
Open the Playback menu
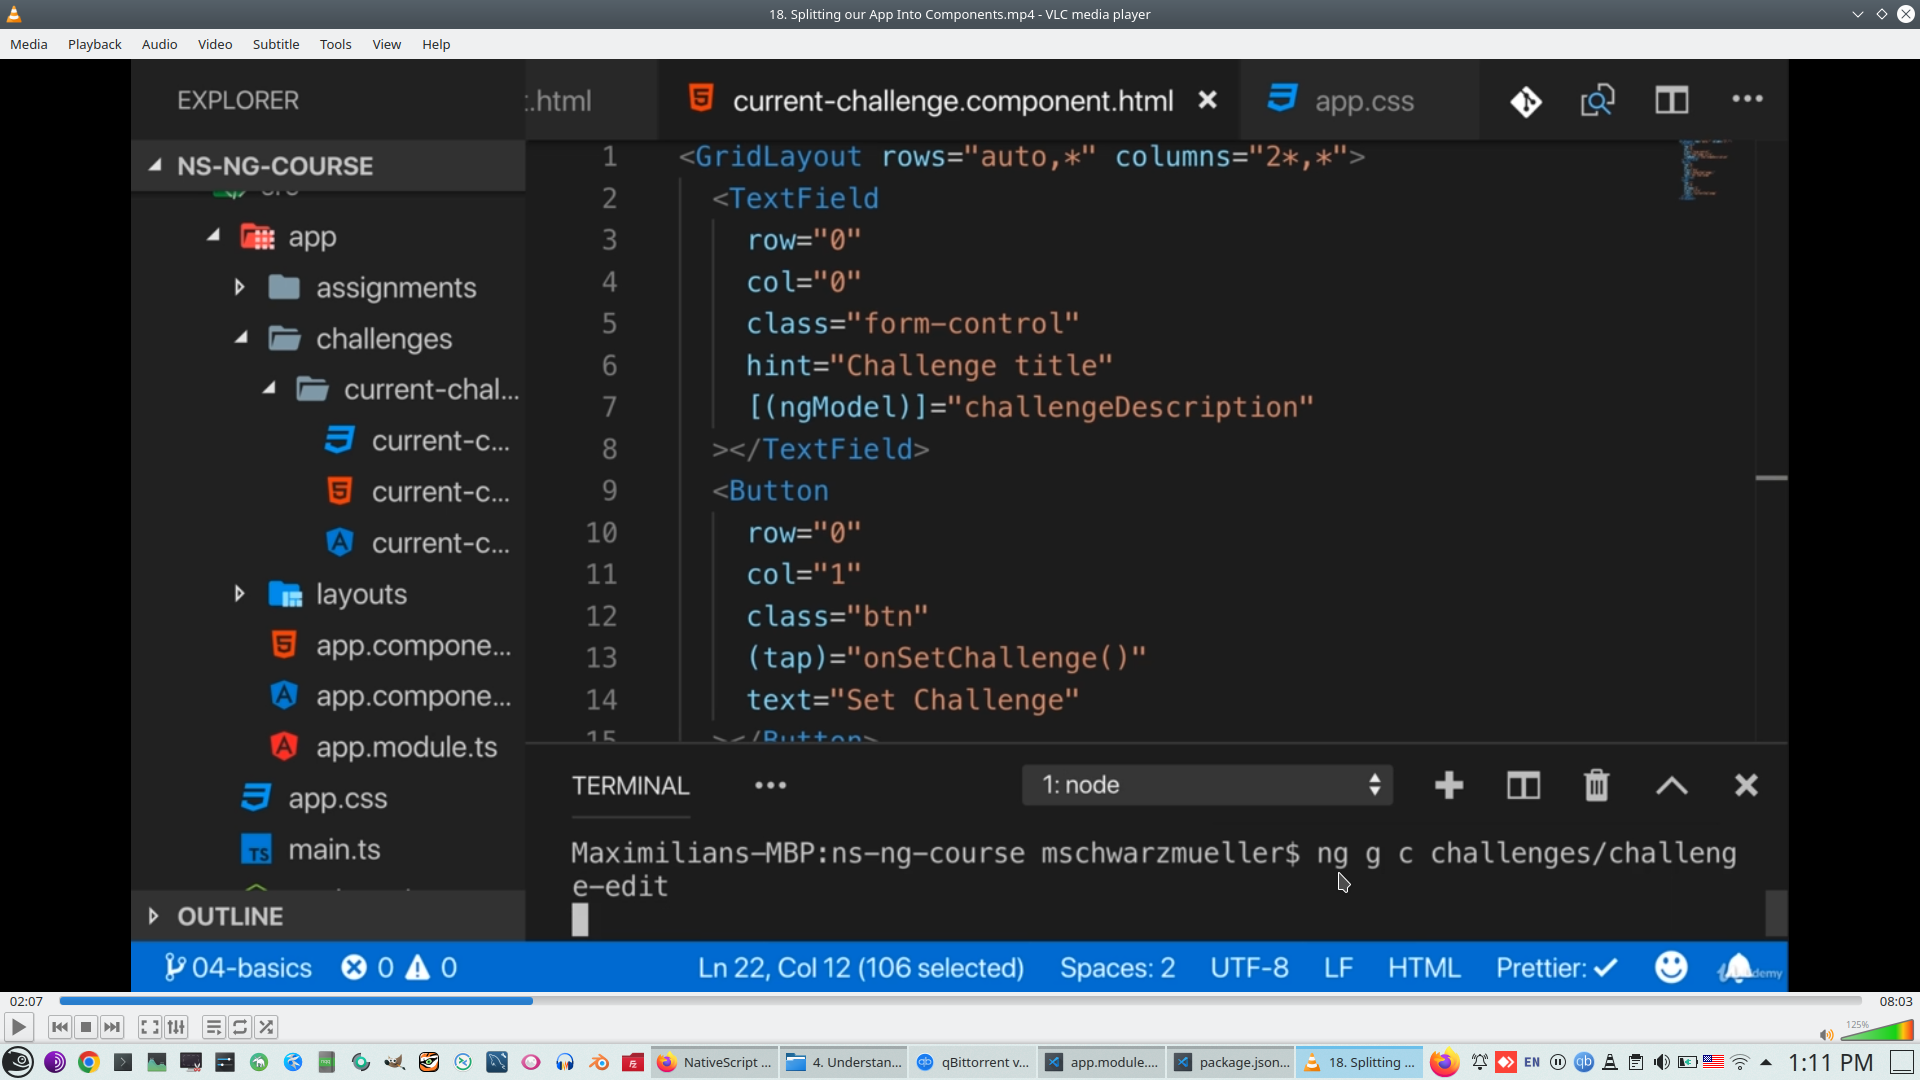click(94, 44)
